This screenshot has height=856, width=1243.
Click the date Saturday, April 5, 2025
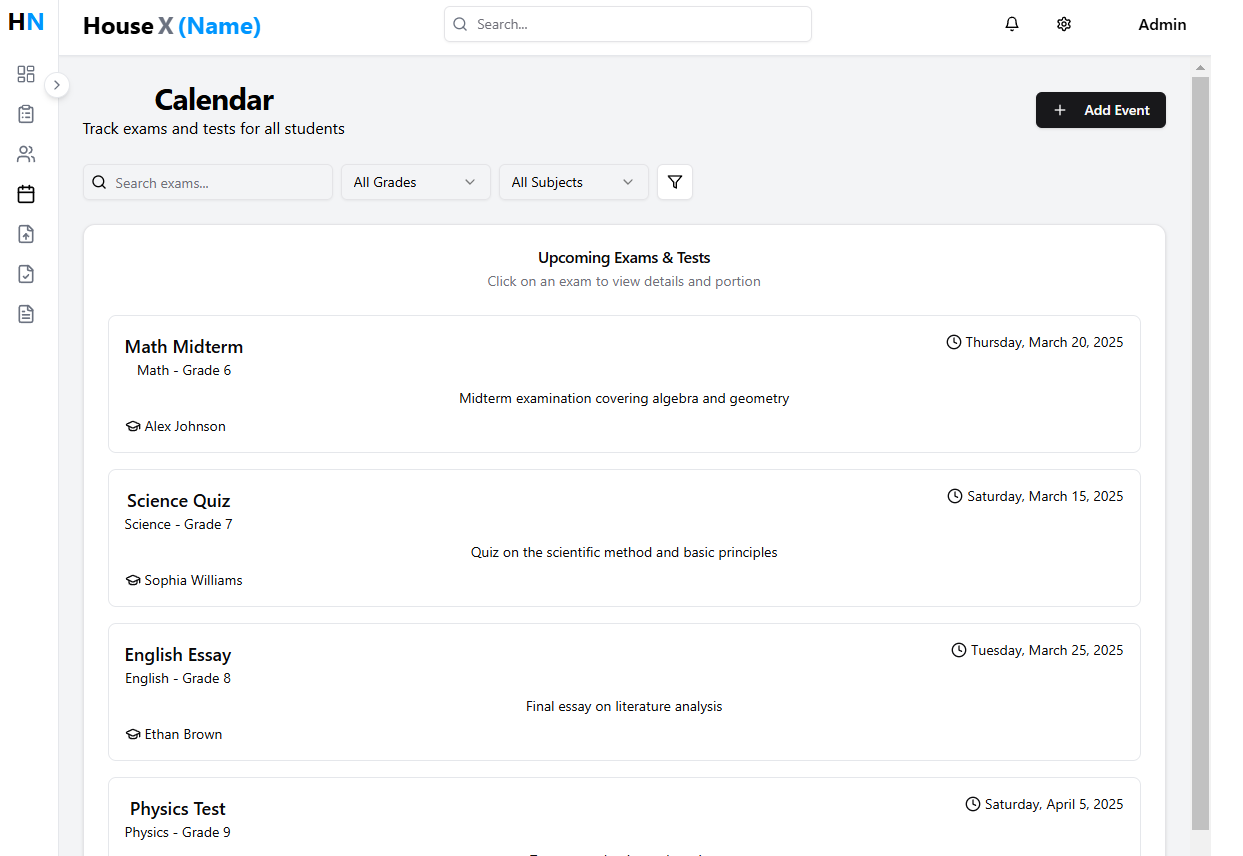click(1054, 804)
